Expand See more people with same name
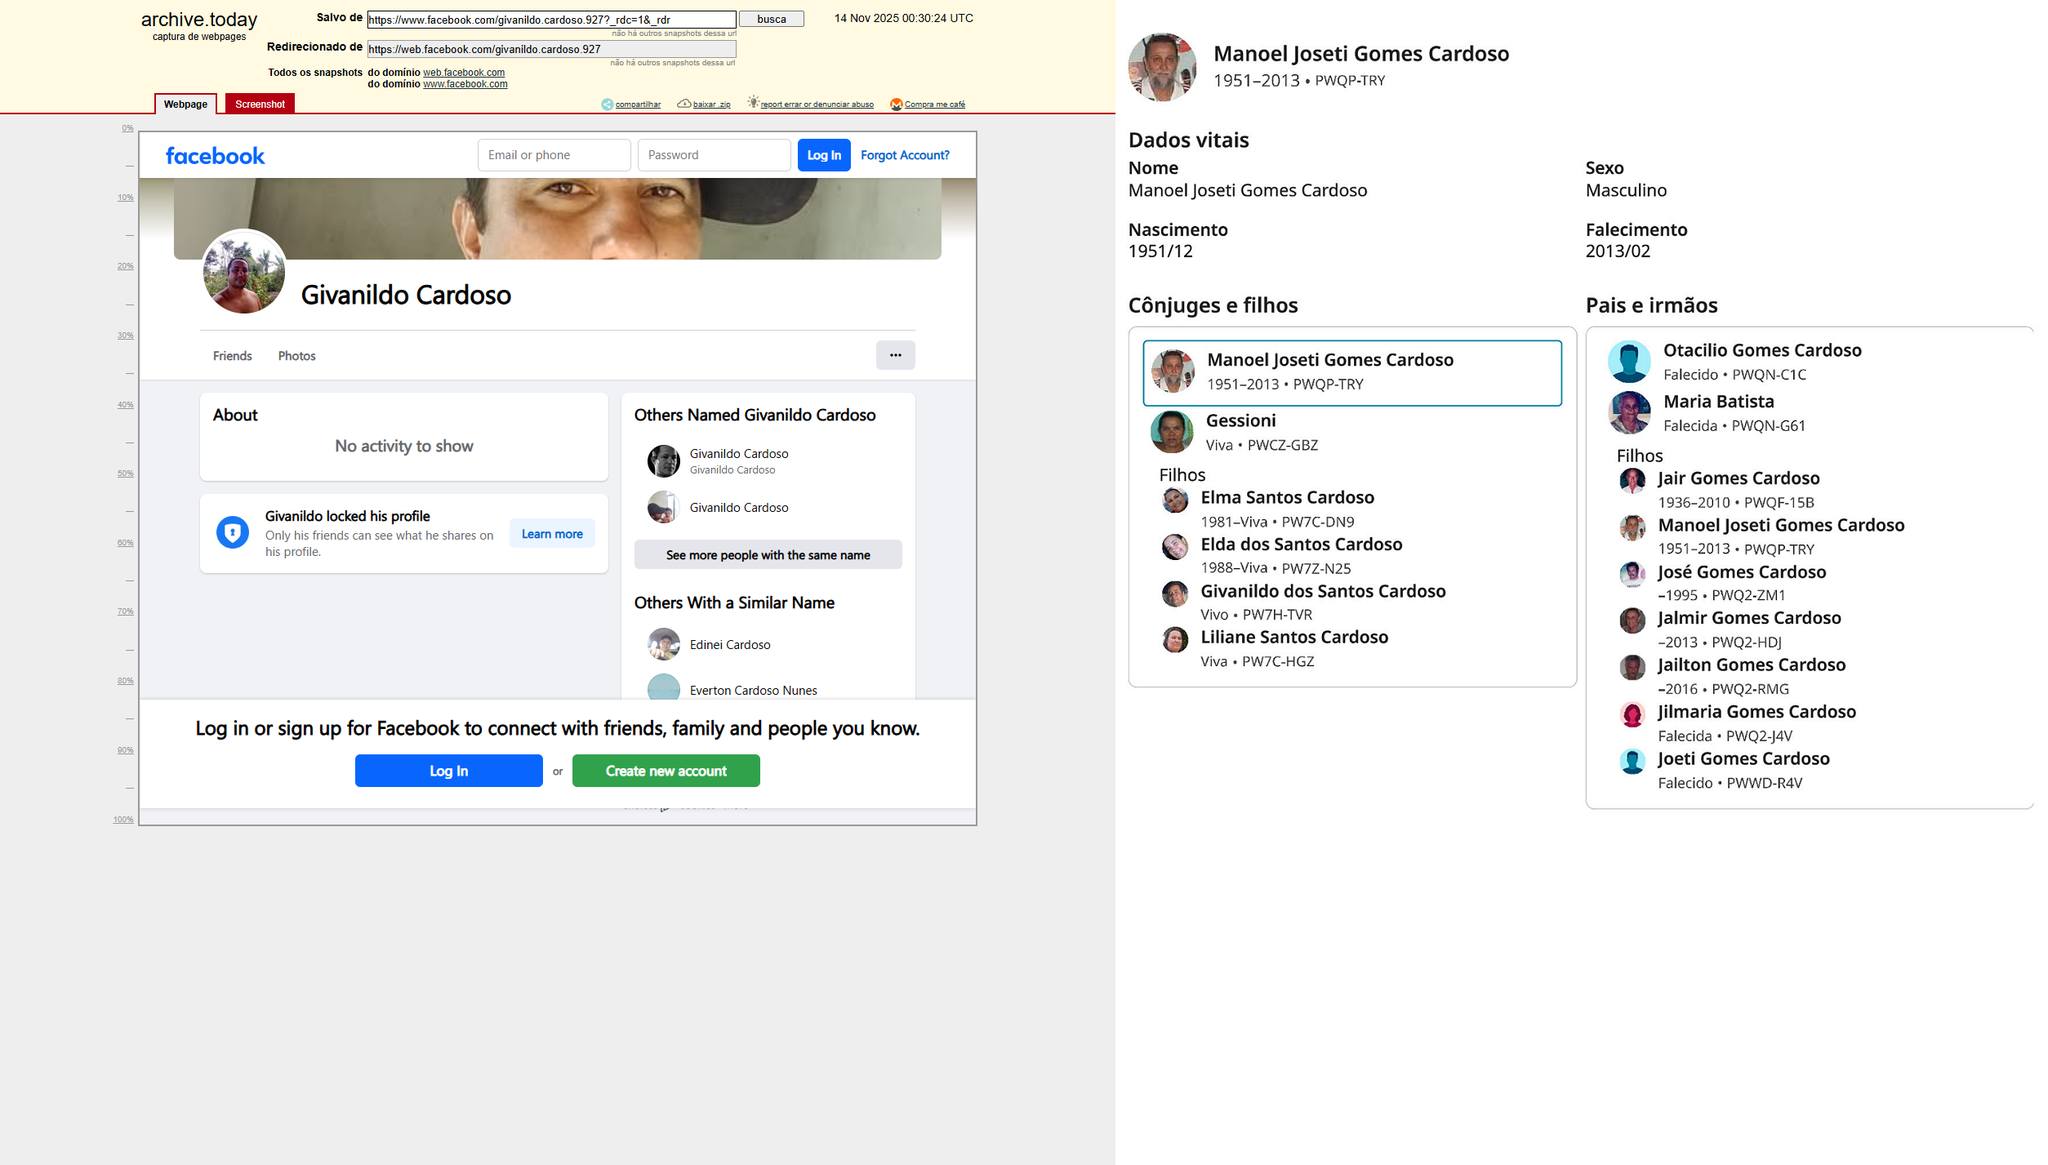 point(768,555)
